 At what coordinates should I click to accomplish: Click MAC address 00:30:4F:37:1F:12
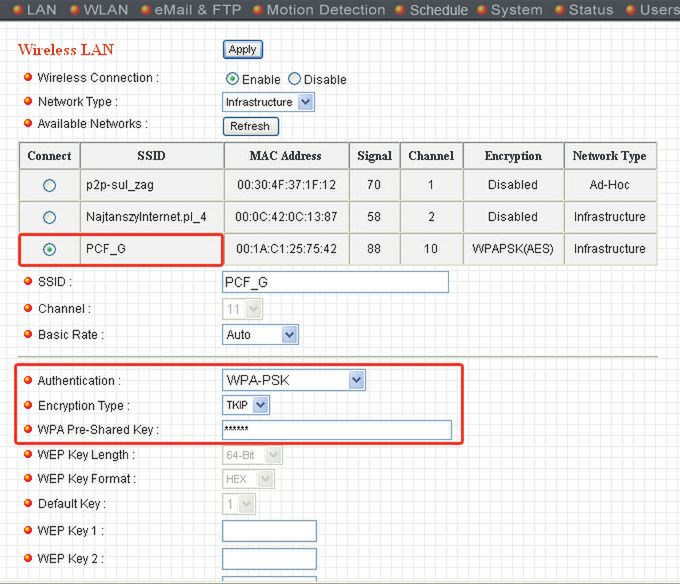pyautogui.click(x=286, y=185)
